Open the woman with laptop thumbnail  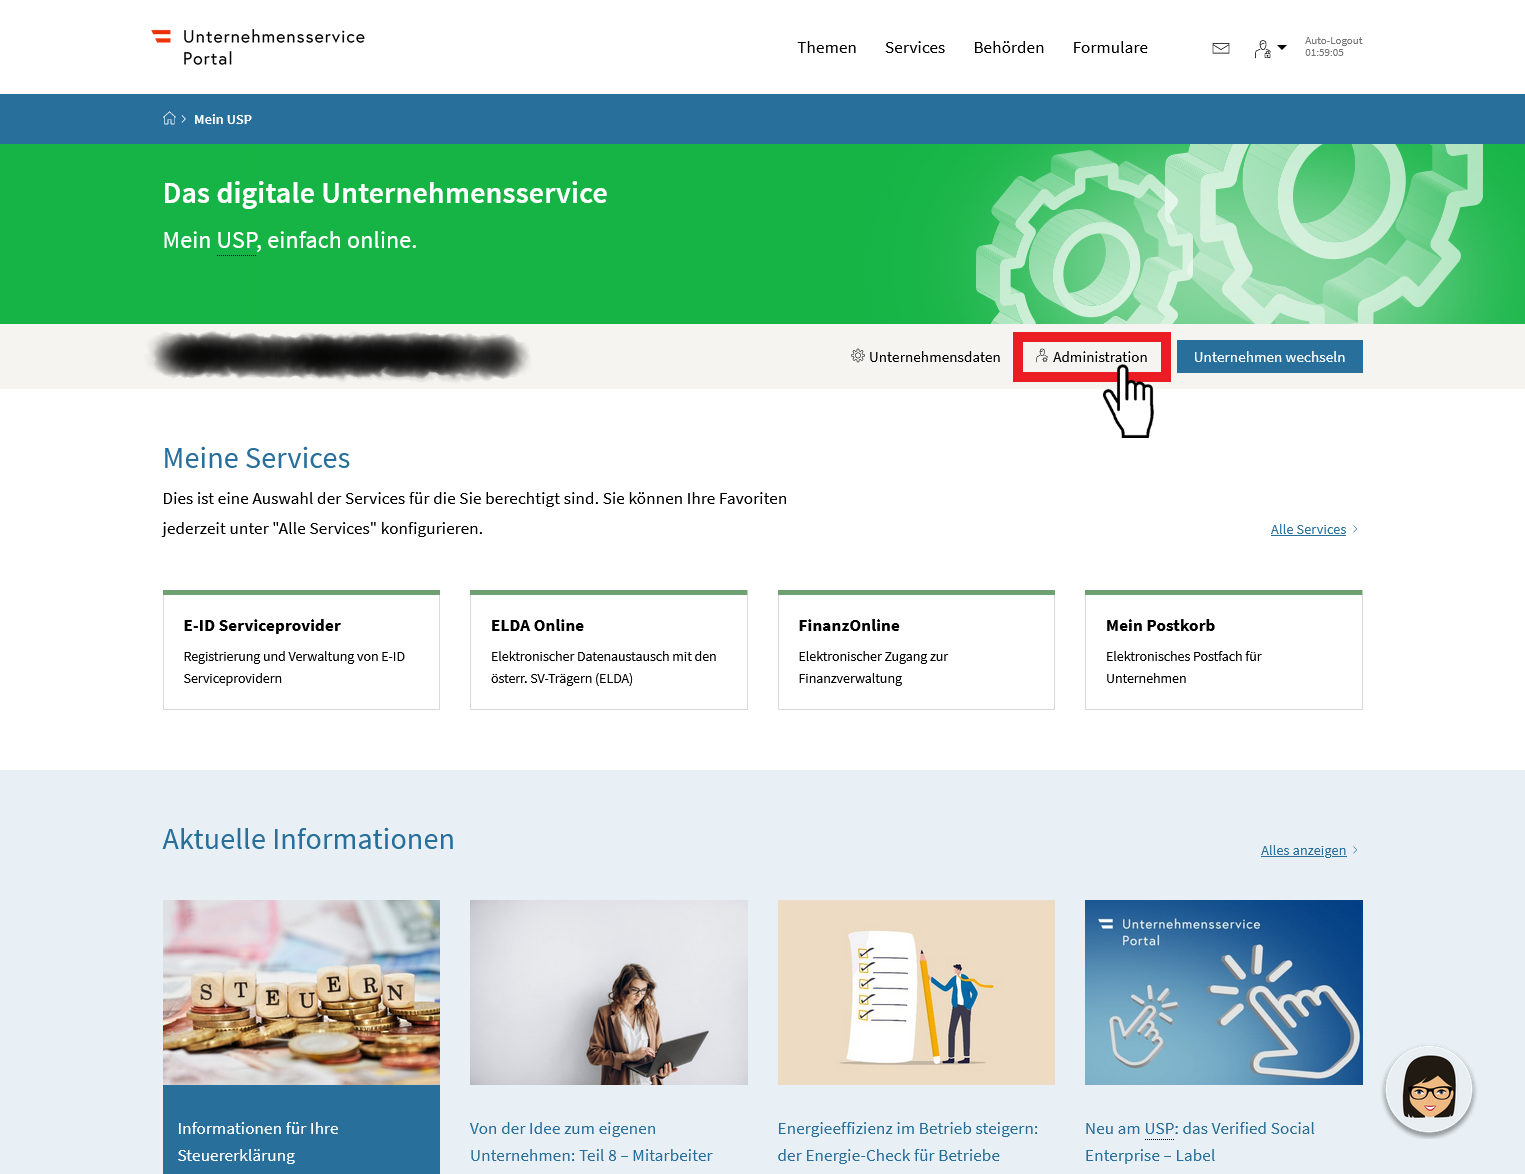(609, 992)
